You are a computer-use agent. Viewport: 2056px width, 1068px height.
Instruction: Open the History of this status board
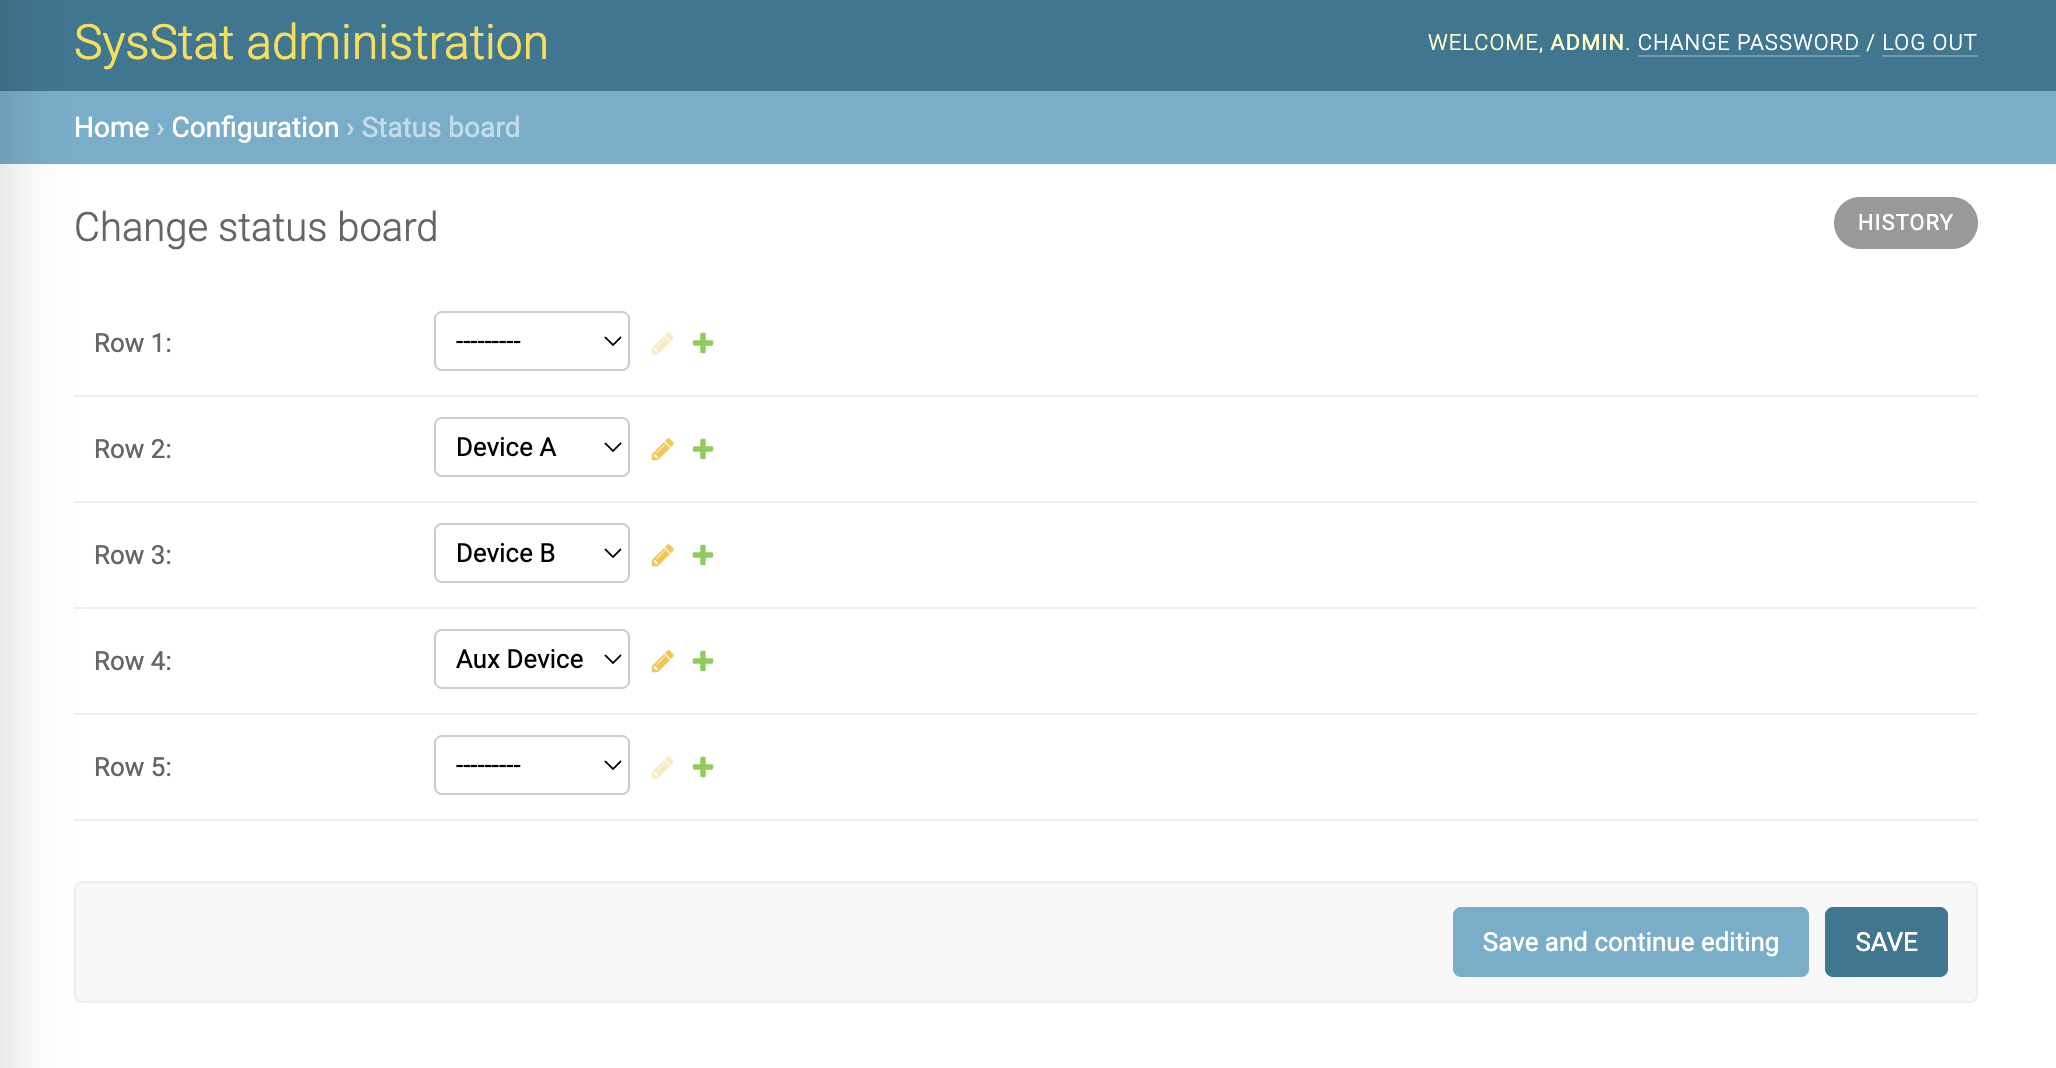pos(1904,223)
